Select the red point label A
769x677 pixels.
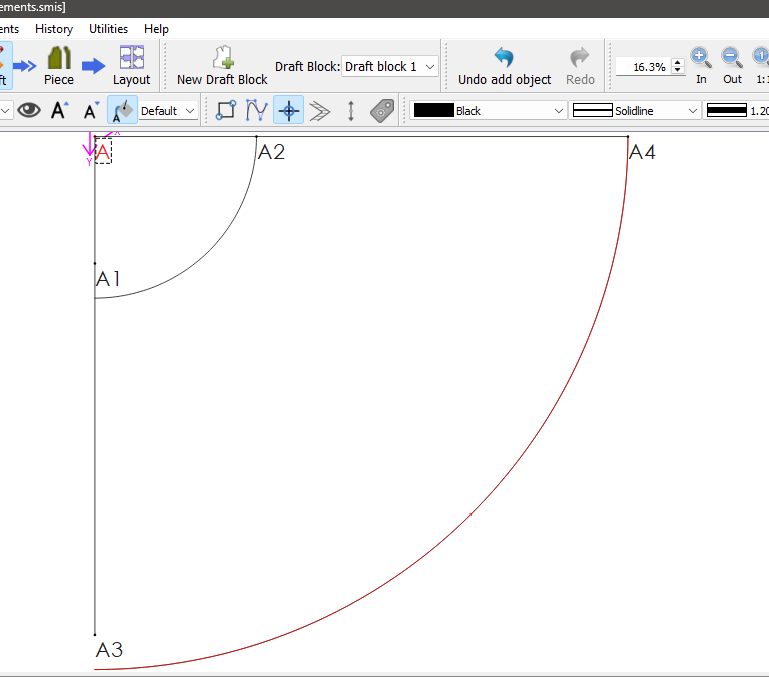(103, 152)
